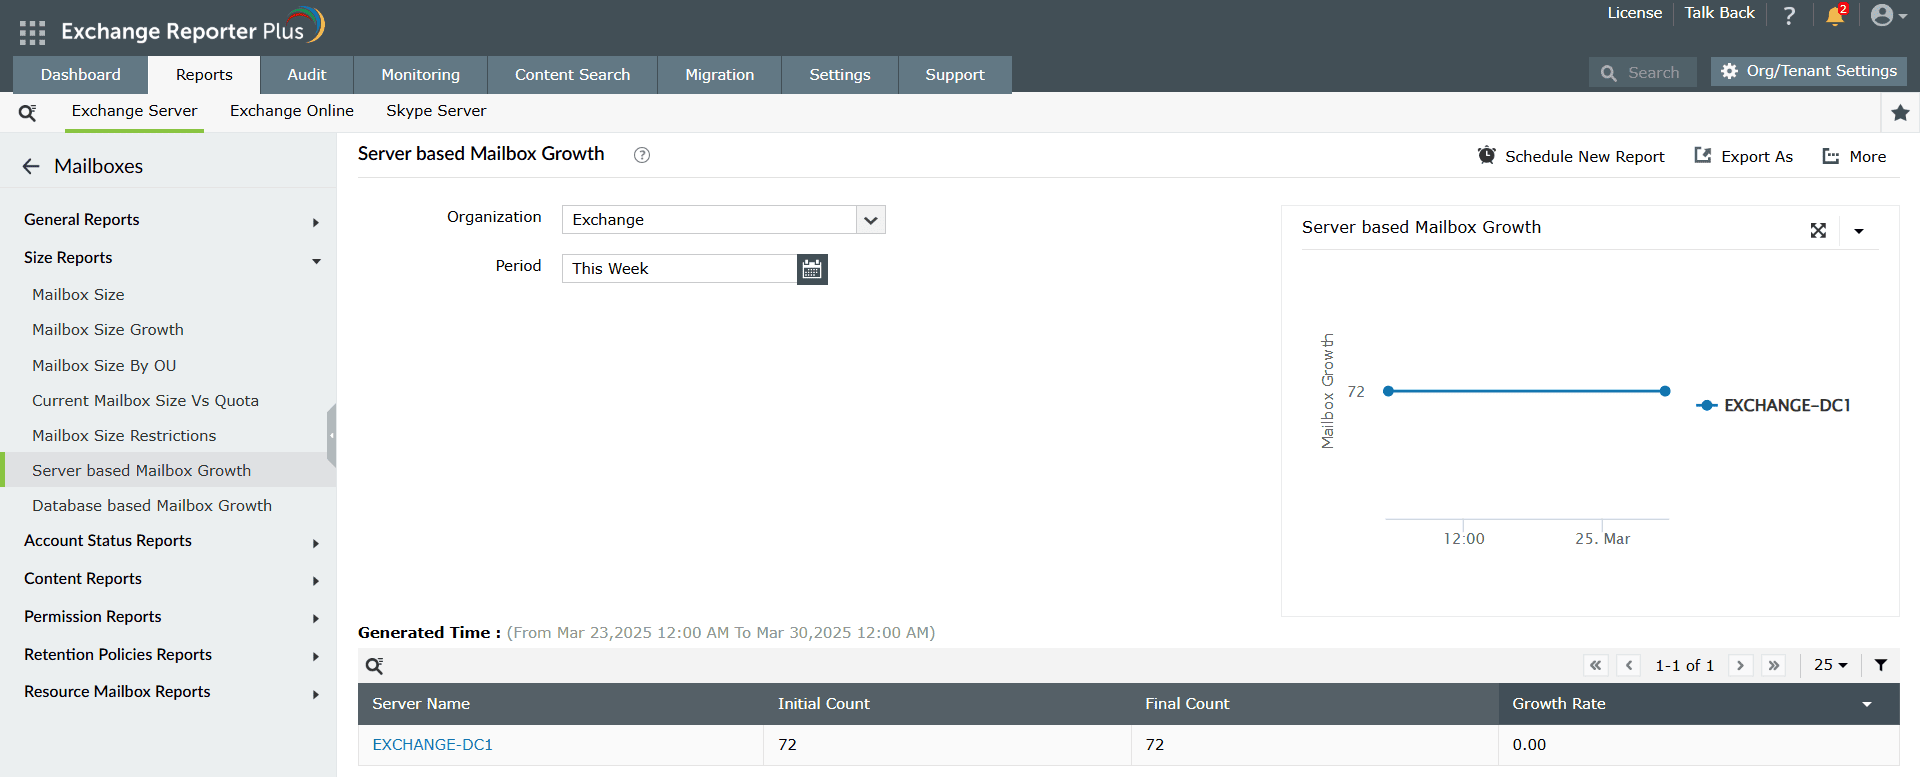
Task: Open the Settings tab
Action: 840,75
